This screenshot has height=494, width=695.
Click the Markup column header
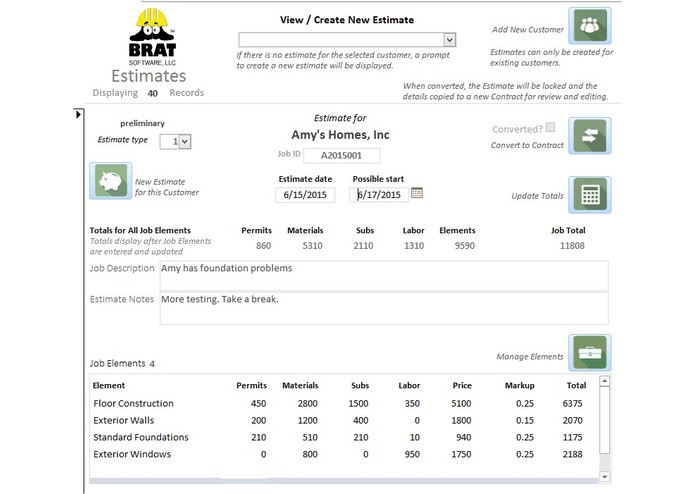[x=519, y=385]
